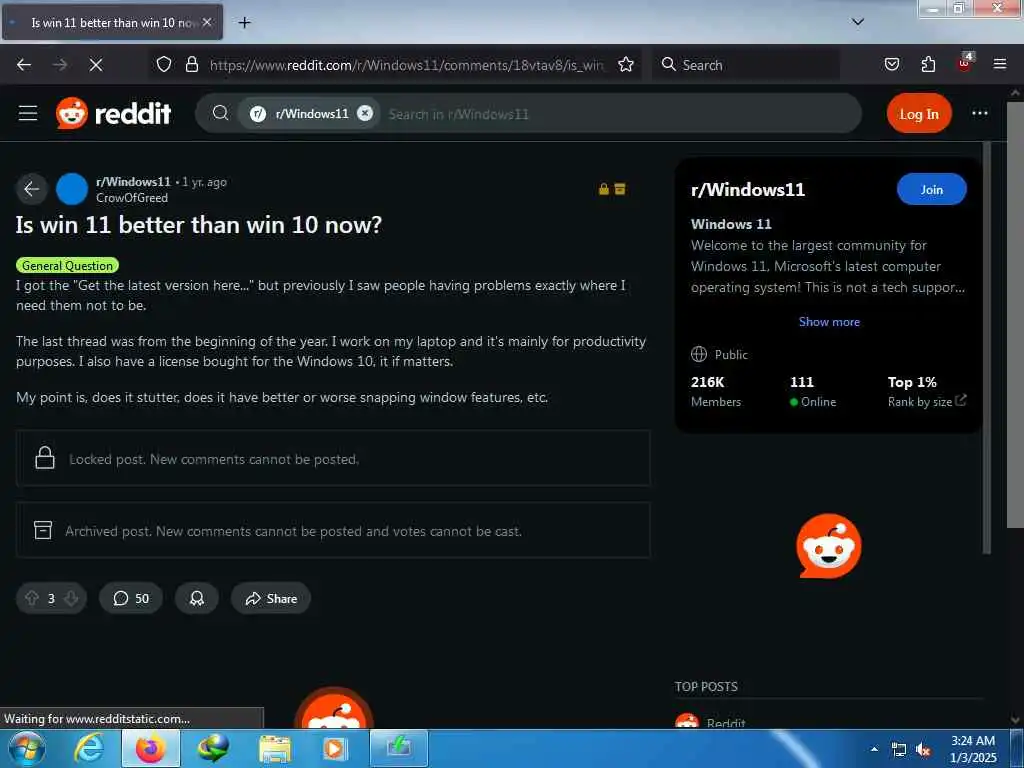This screenshot has width=1024, height=768.
Task: Click the site padlock icon
Action: [191, 64]
